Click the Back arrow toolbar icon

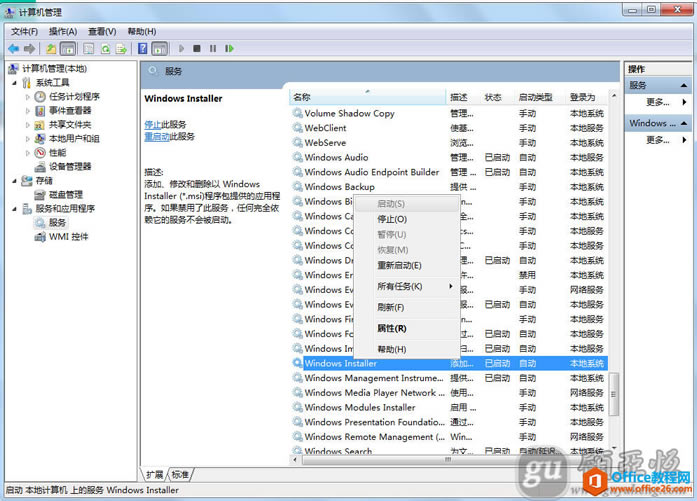coord(13,48)
